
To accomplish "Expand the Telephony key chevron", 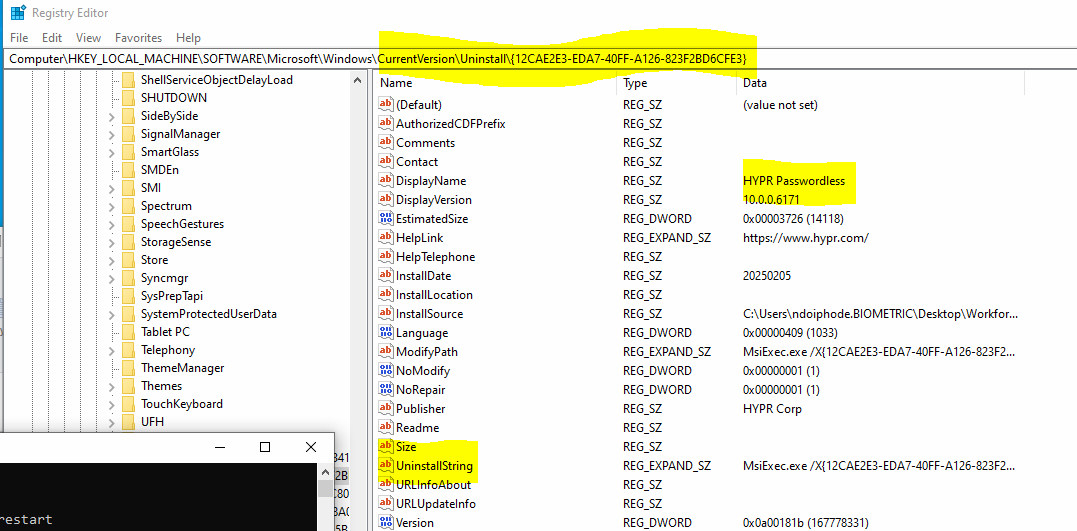I will tap(111, 350).
